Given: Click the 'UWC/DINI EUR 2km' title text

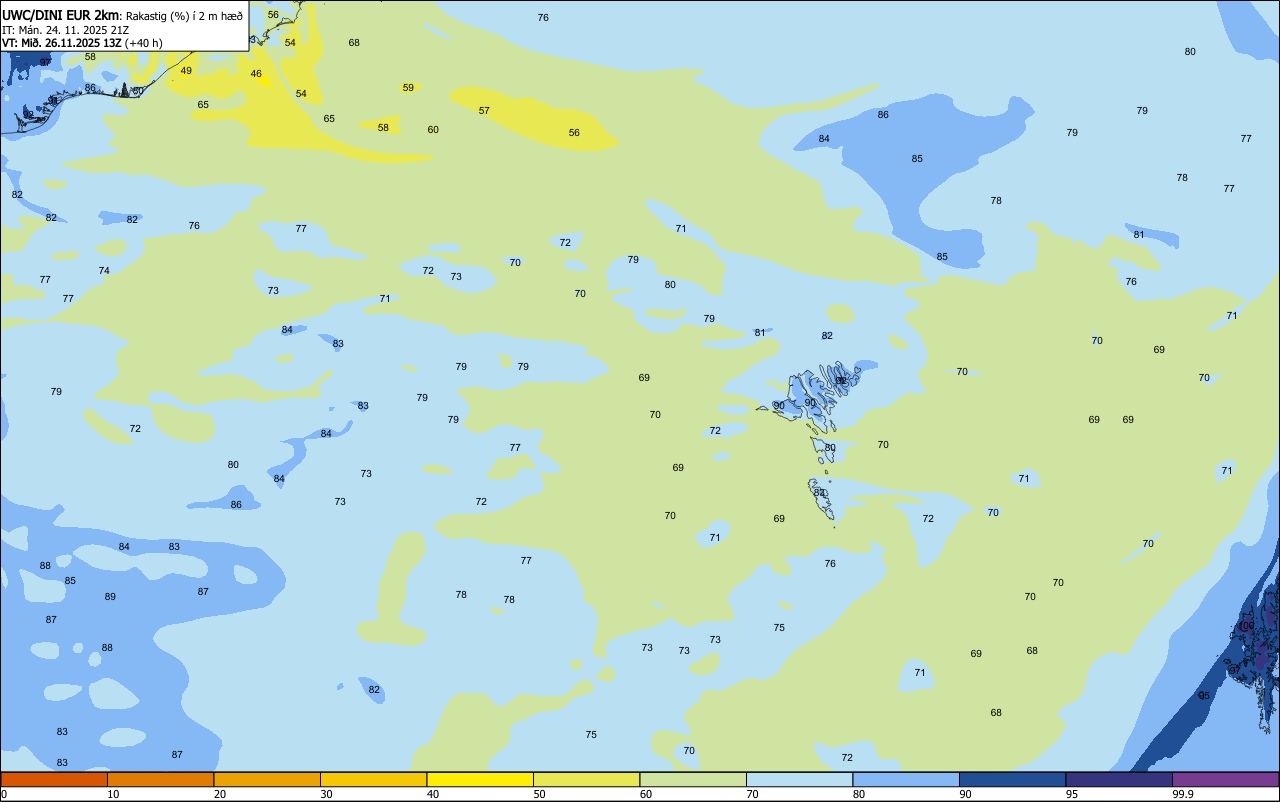Looking at the screenshot, I should pyautogui.click(x=60, y=14).
